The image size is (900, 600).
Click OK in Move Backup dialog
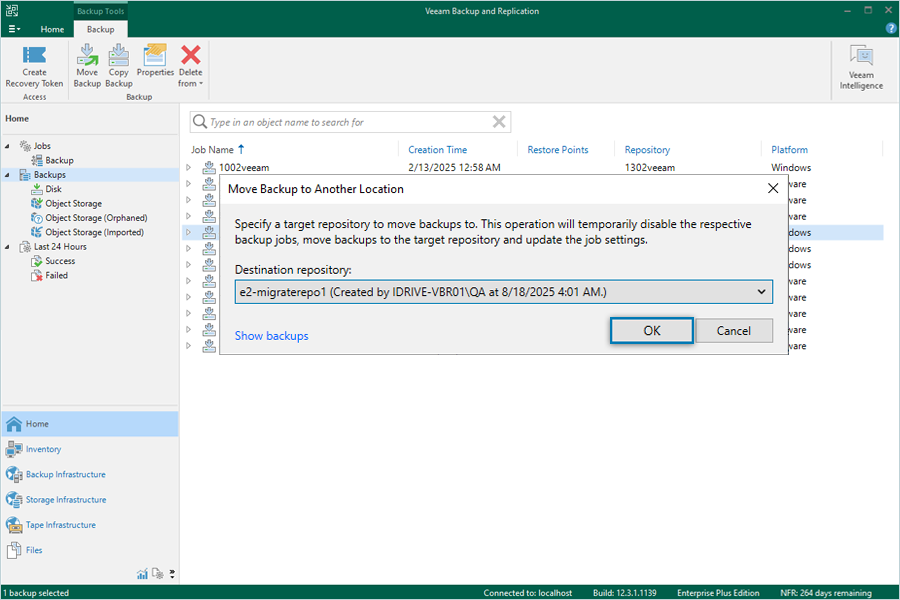651,331
